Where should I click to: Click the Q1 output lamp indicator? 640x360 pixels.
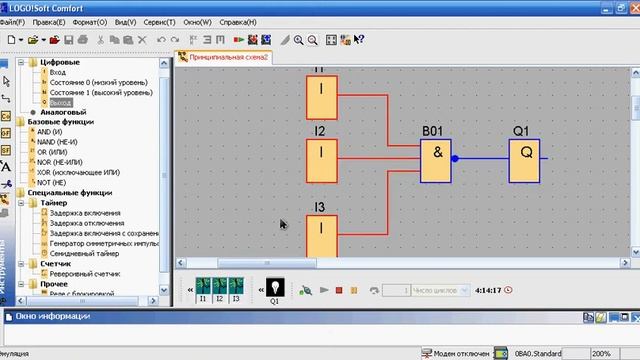click(x=275, y=287)
